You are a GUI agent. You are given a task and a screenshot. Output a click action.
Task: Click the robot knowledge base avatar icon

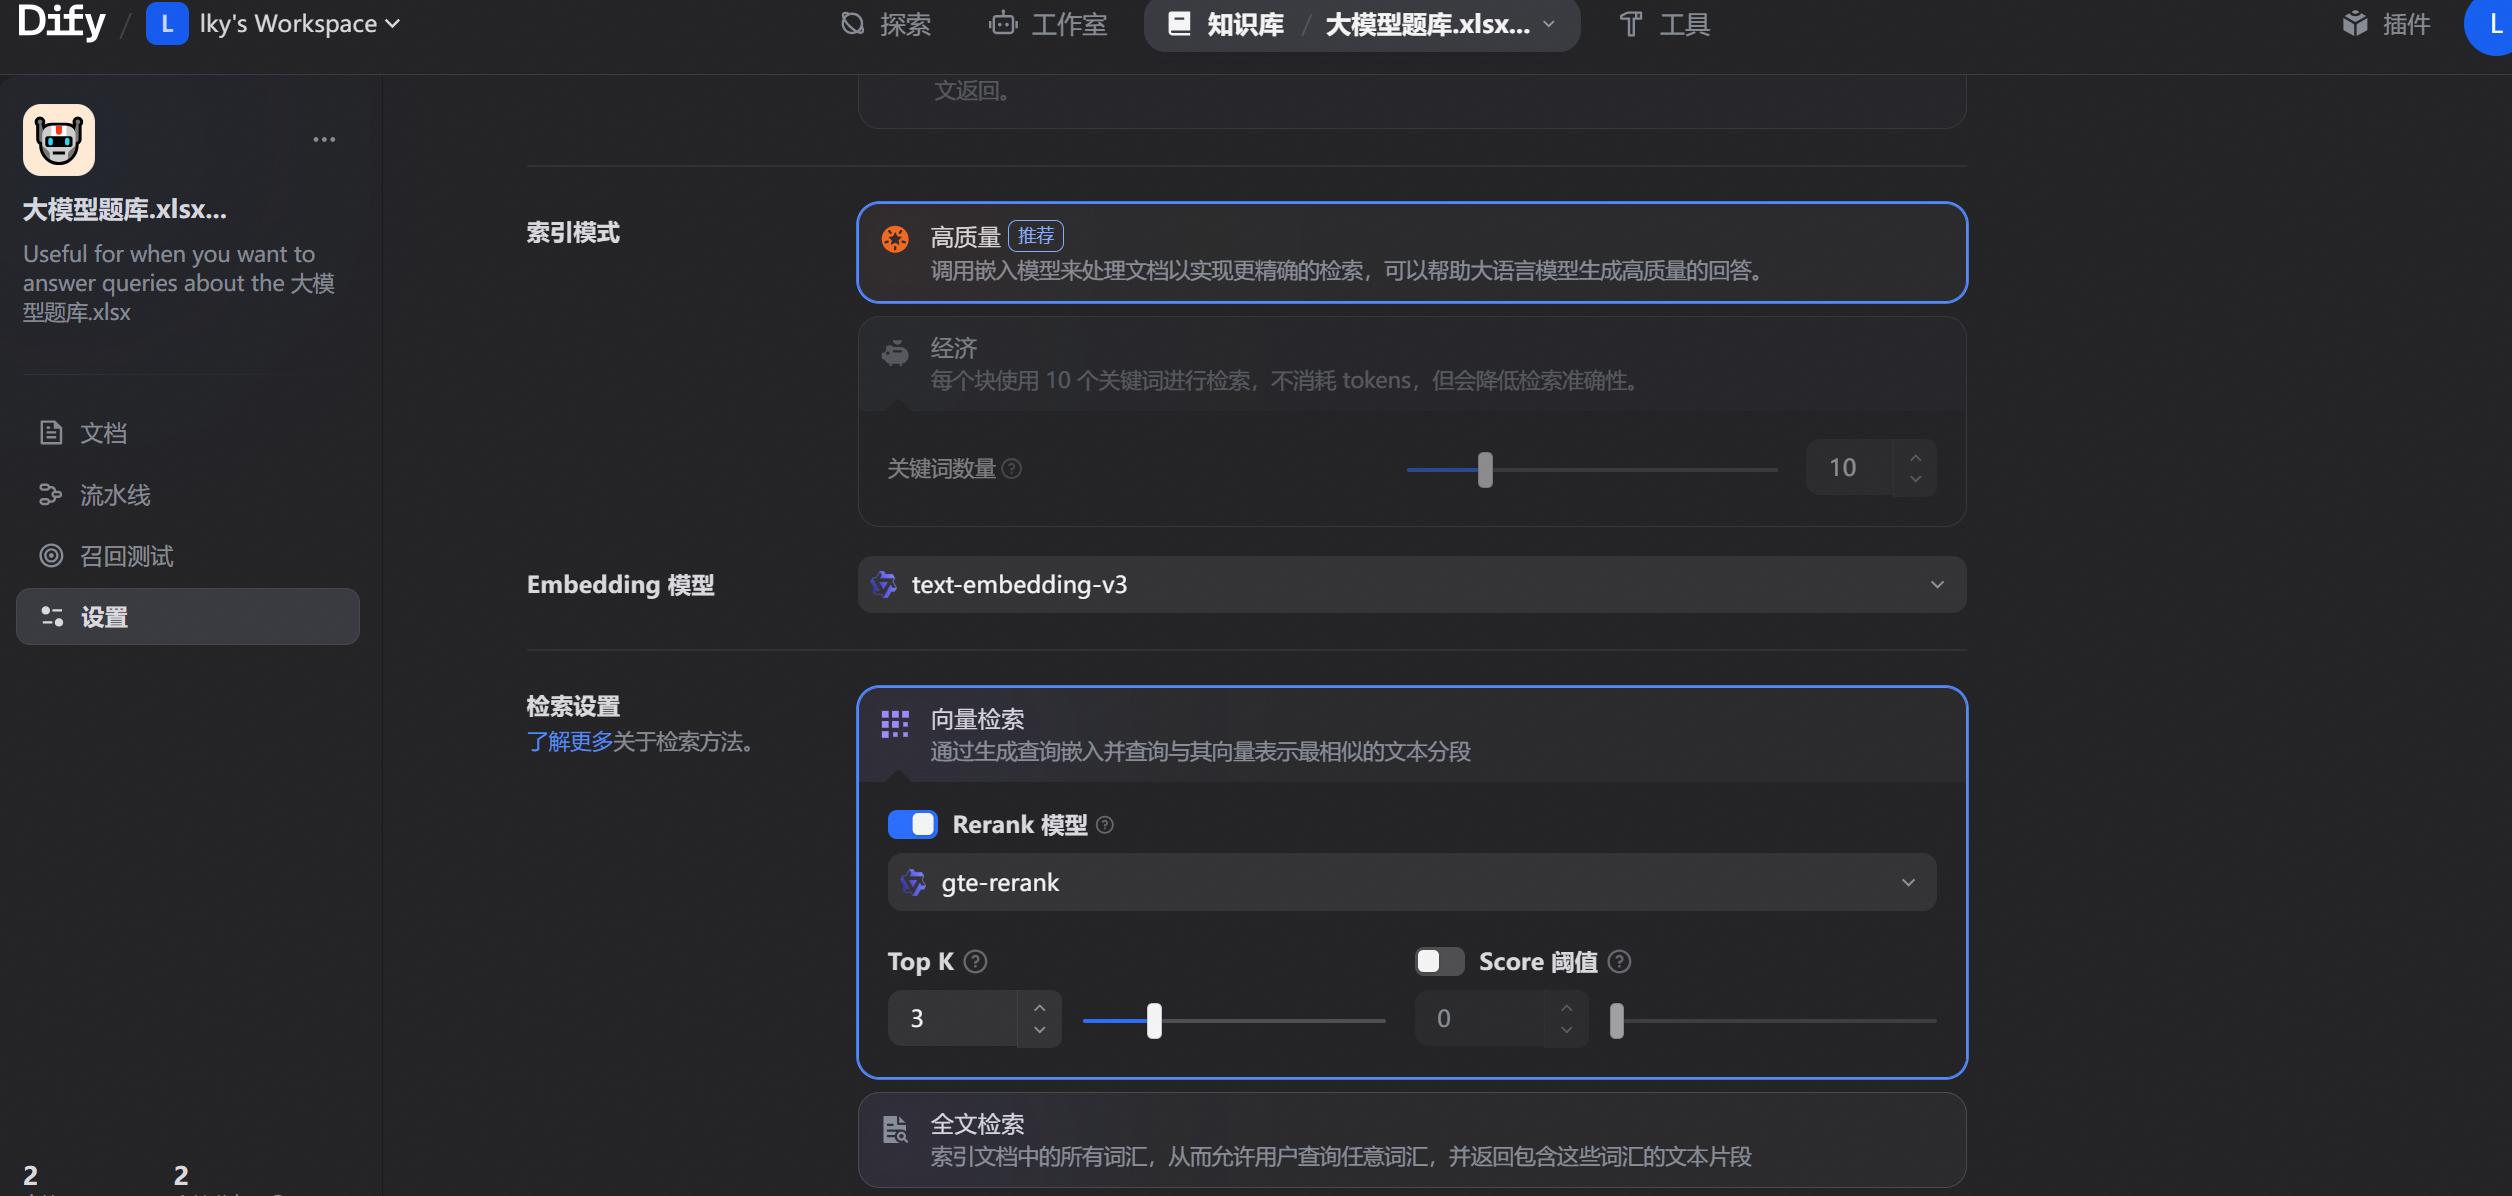coord(59,140)
